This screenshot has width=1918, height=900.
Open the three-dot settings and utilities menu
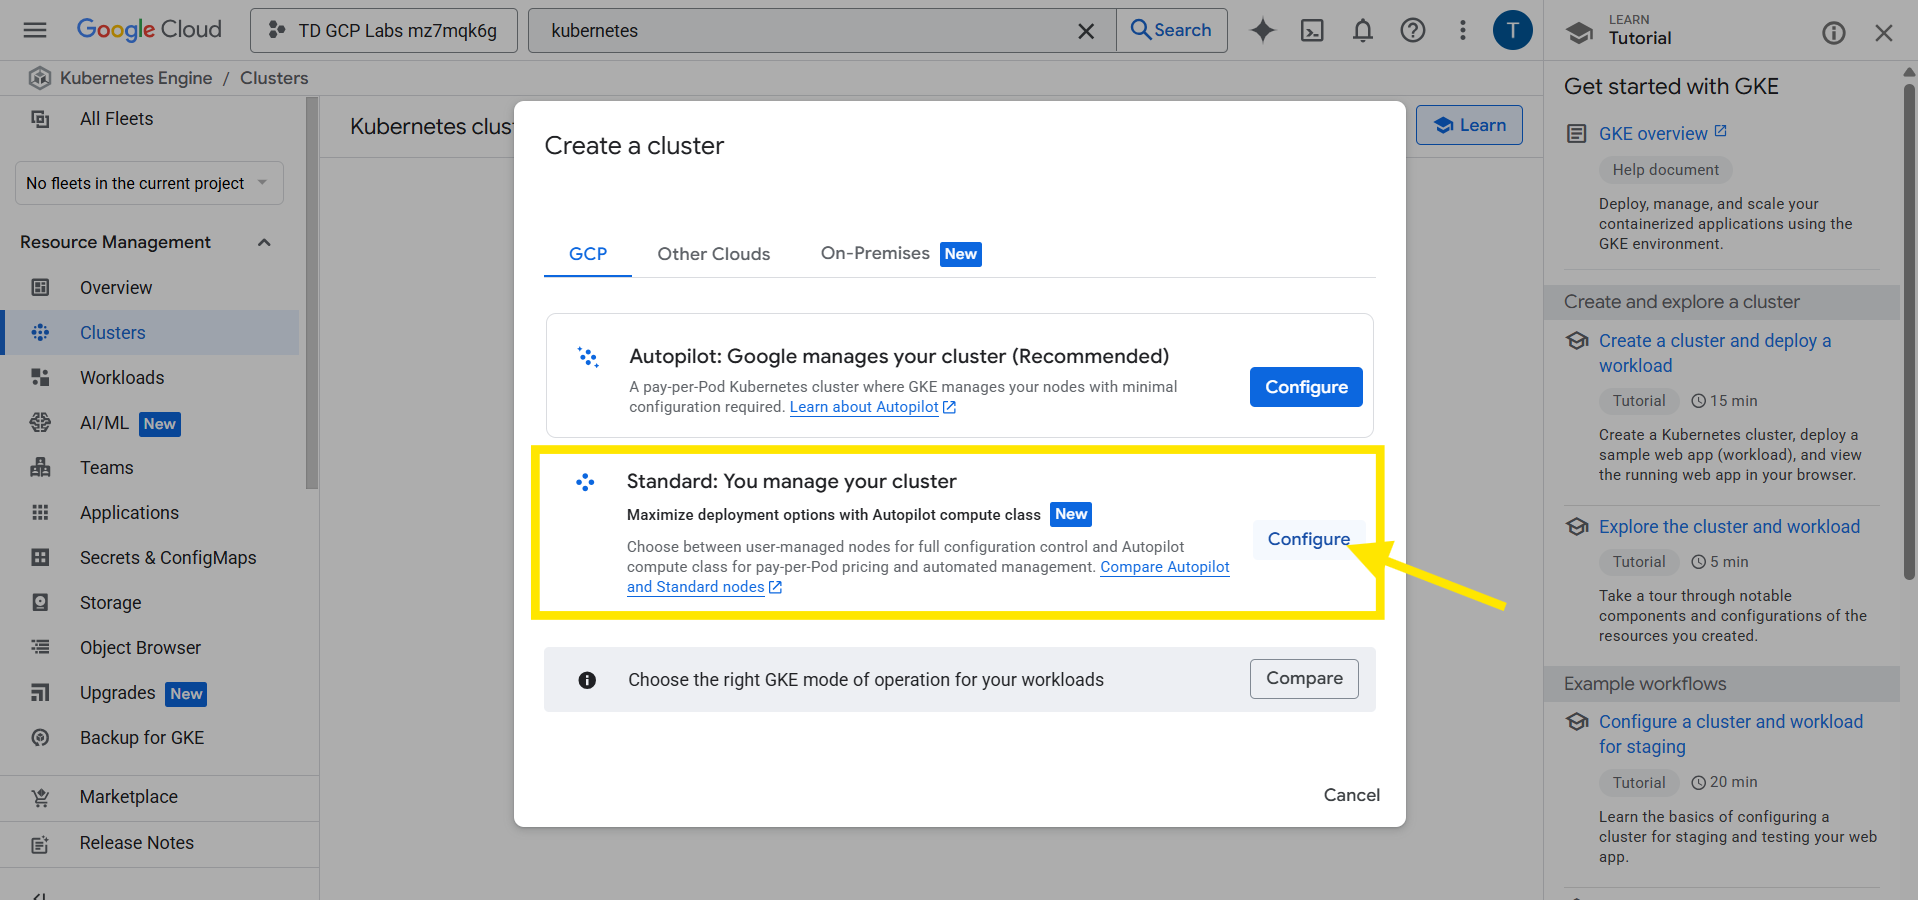click(x=1462, y=31)
